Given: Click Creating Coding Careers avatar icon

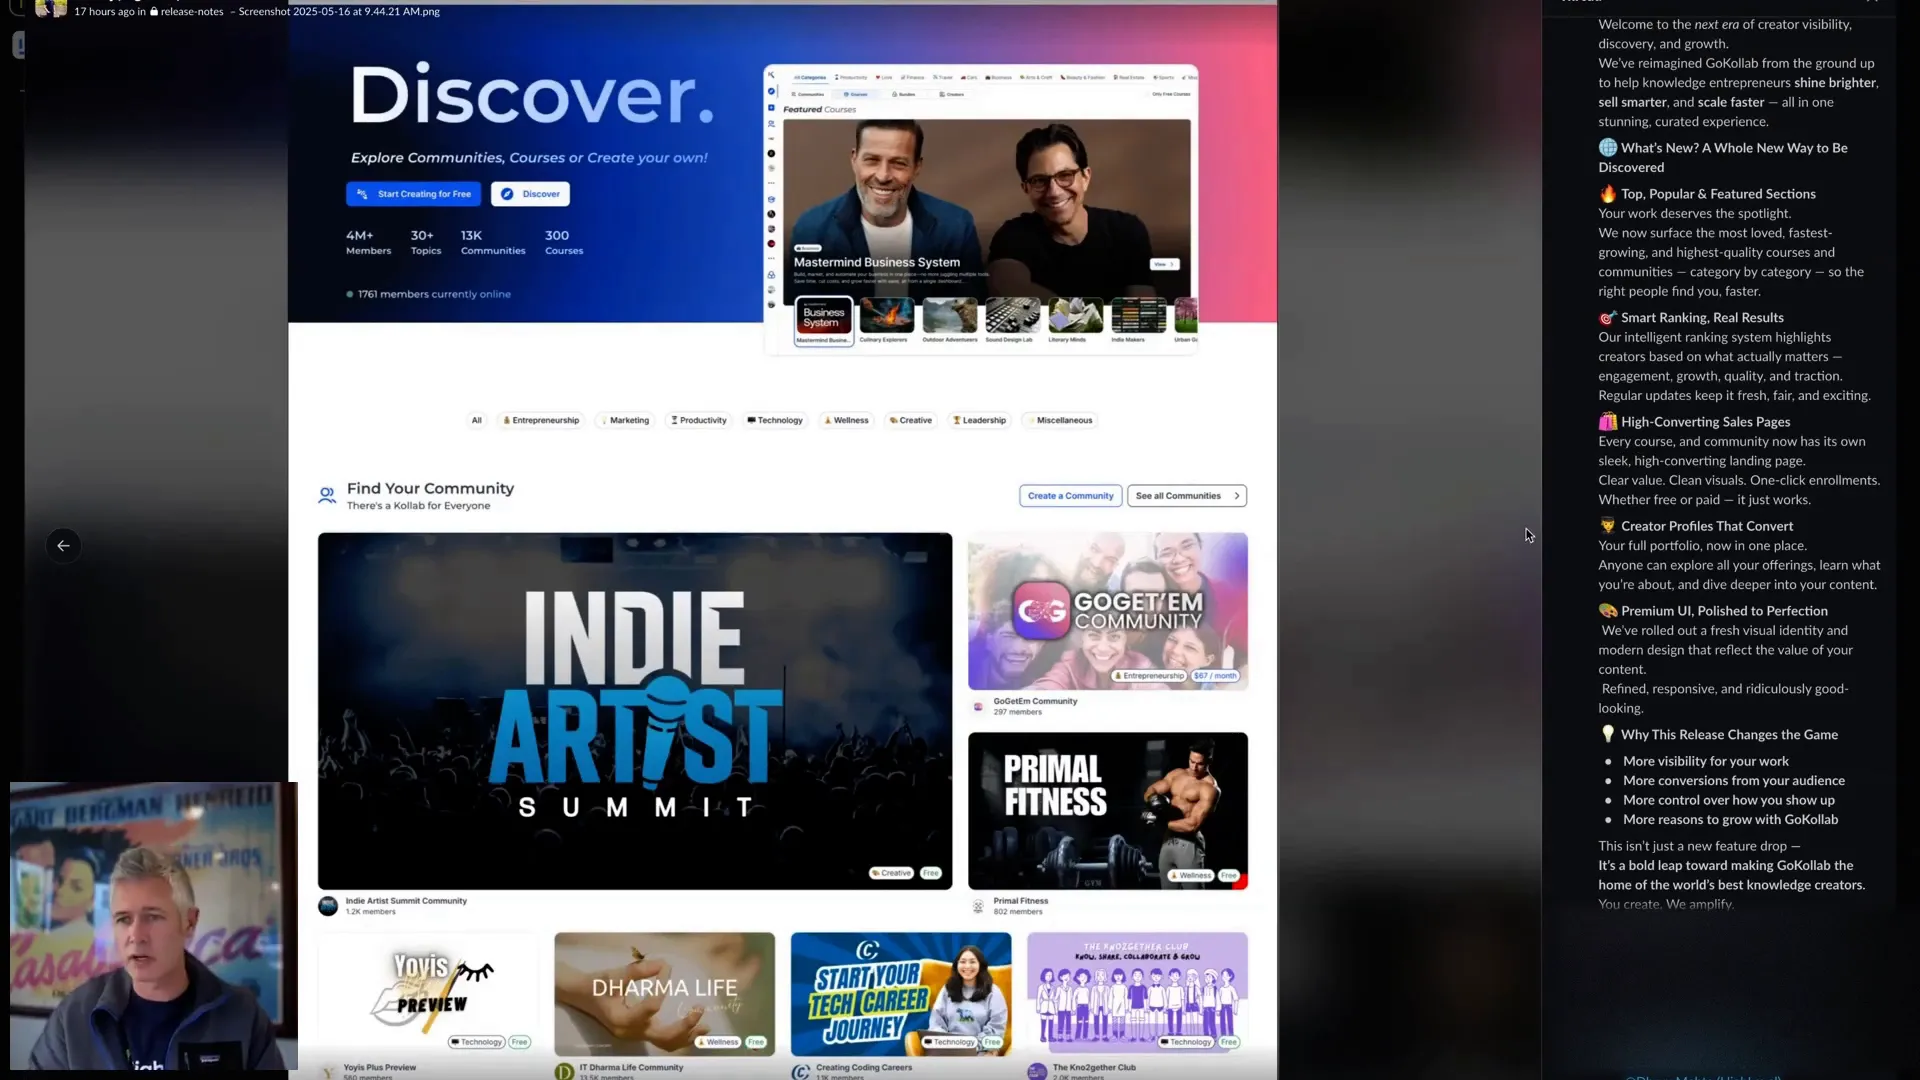Looking at the screenshot, I should pyautogui.click(x=801, y=1072).
